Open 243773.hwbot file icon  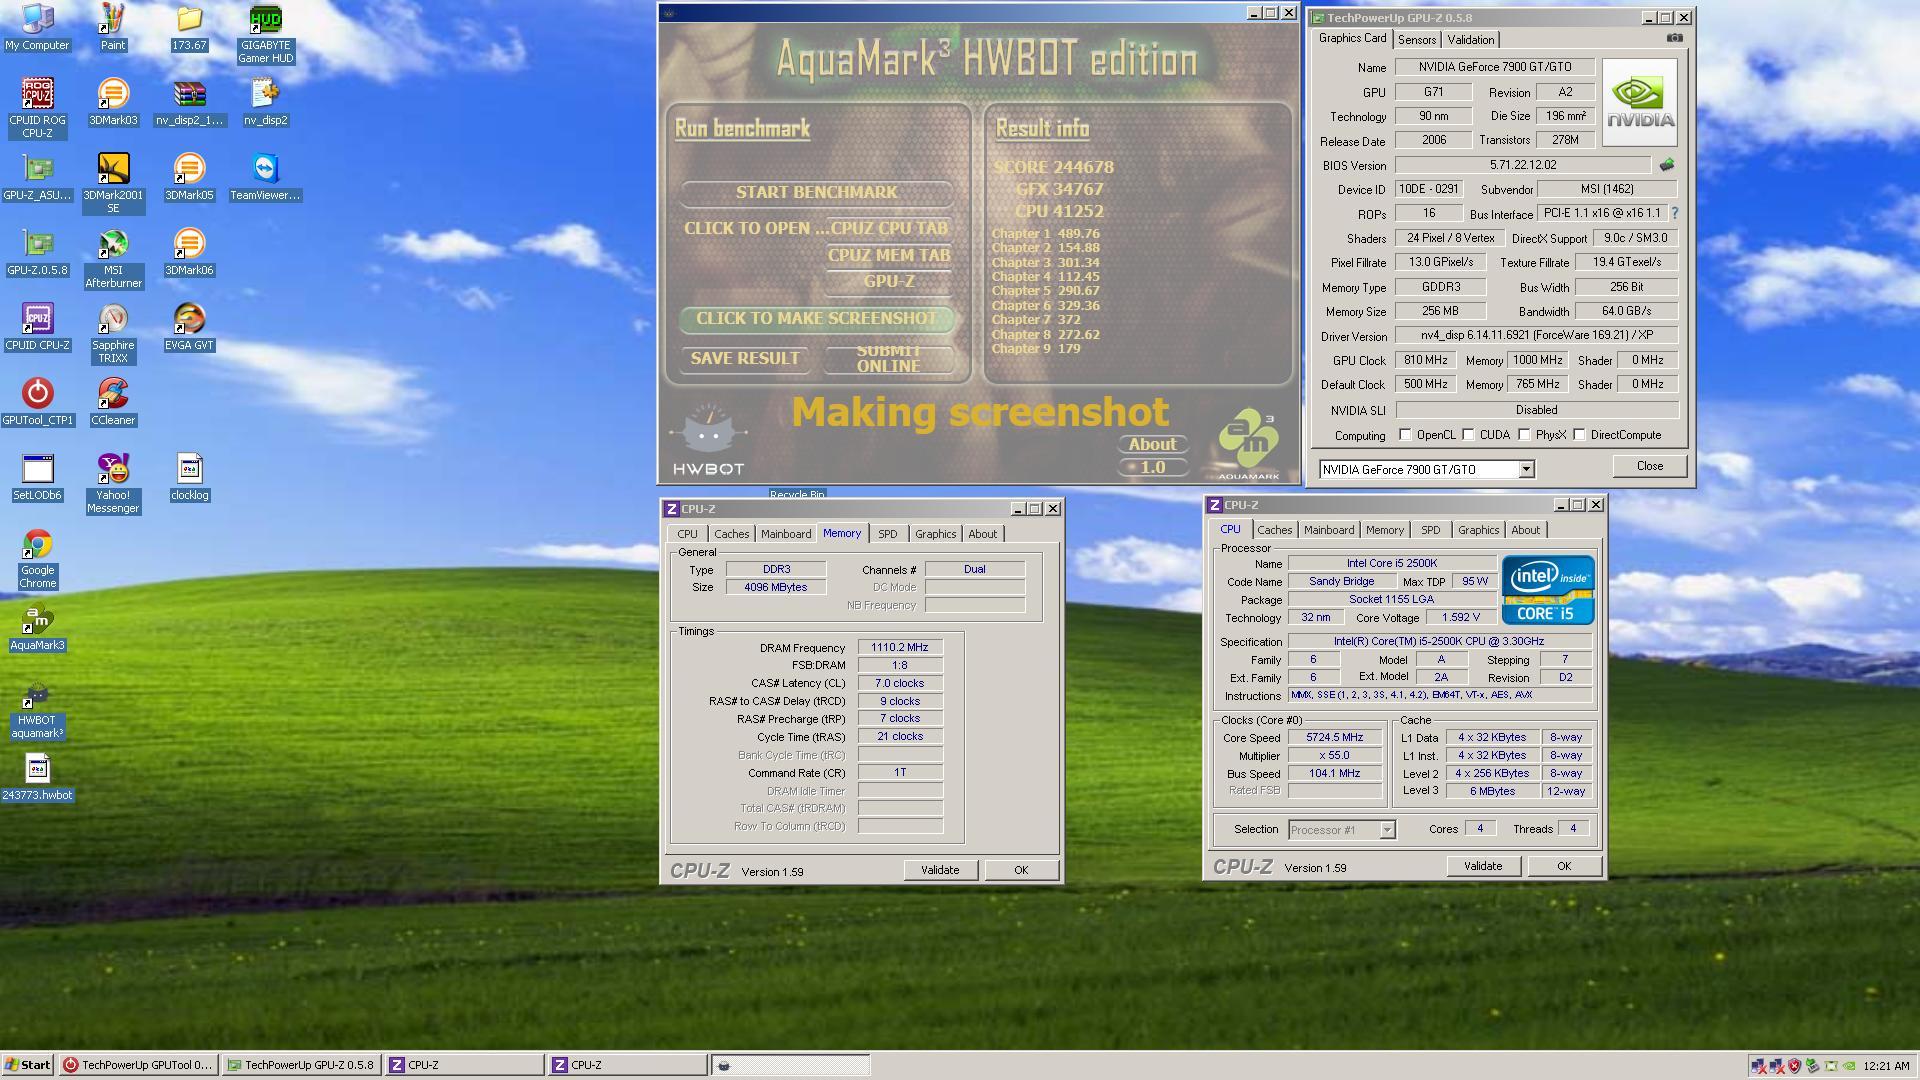tap(37, 777)
